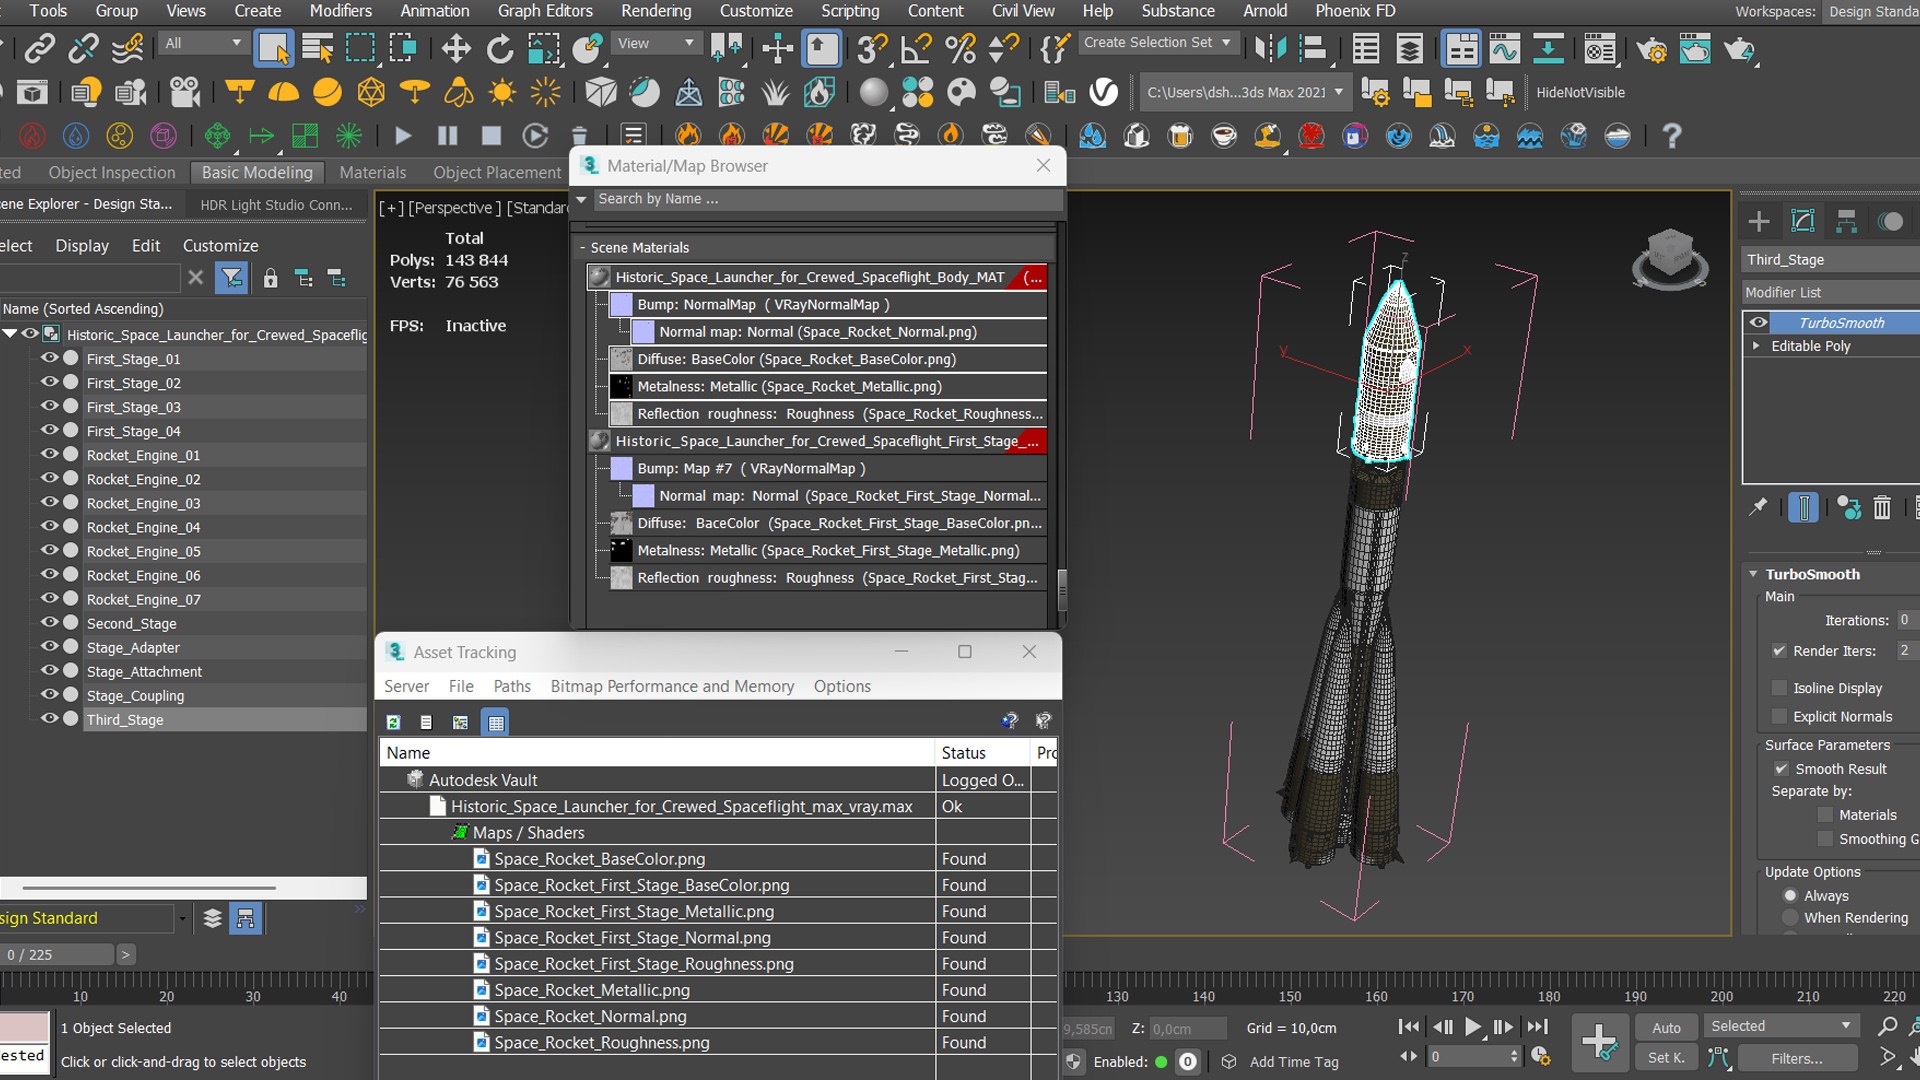1920x1080 pixels.
Task: Click the Search by Name field
Action: coord(828,199)
